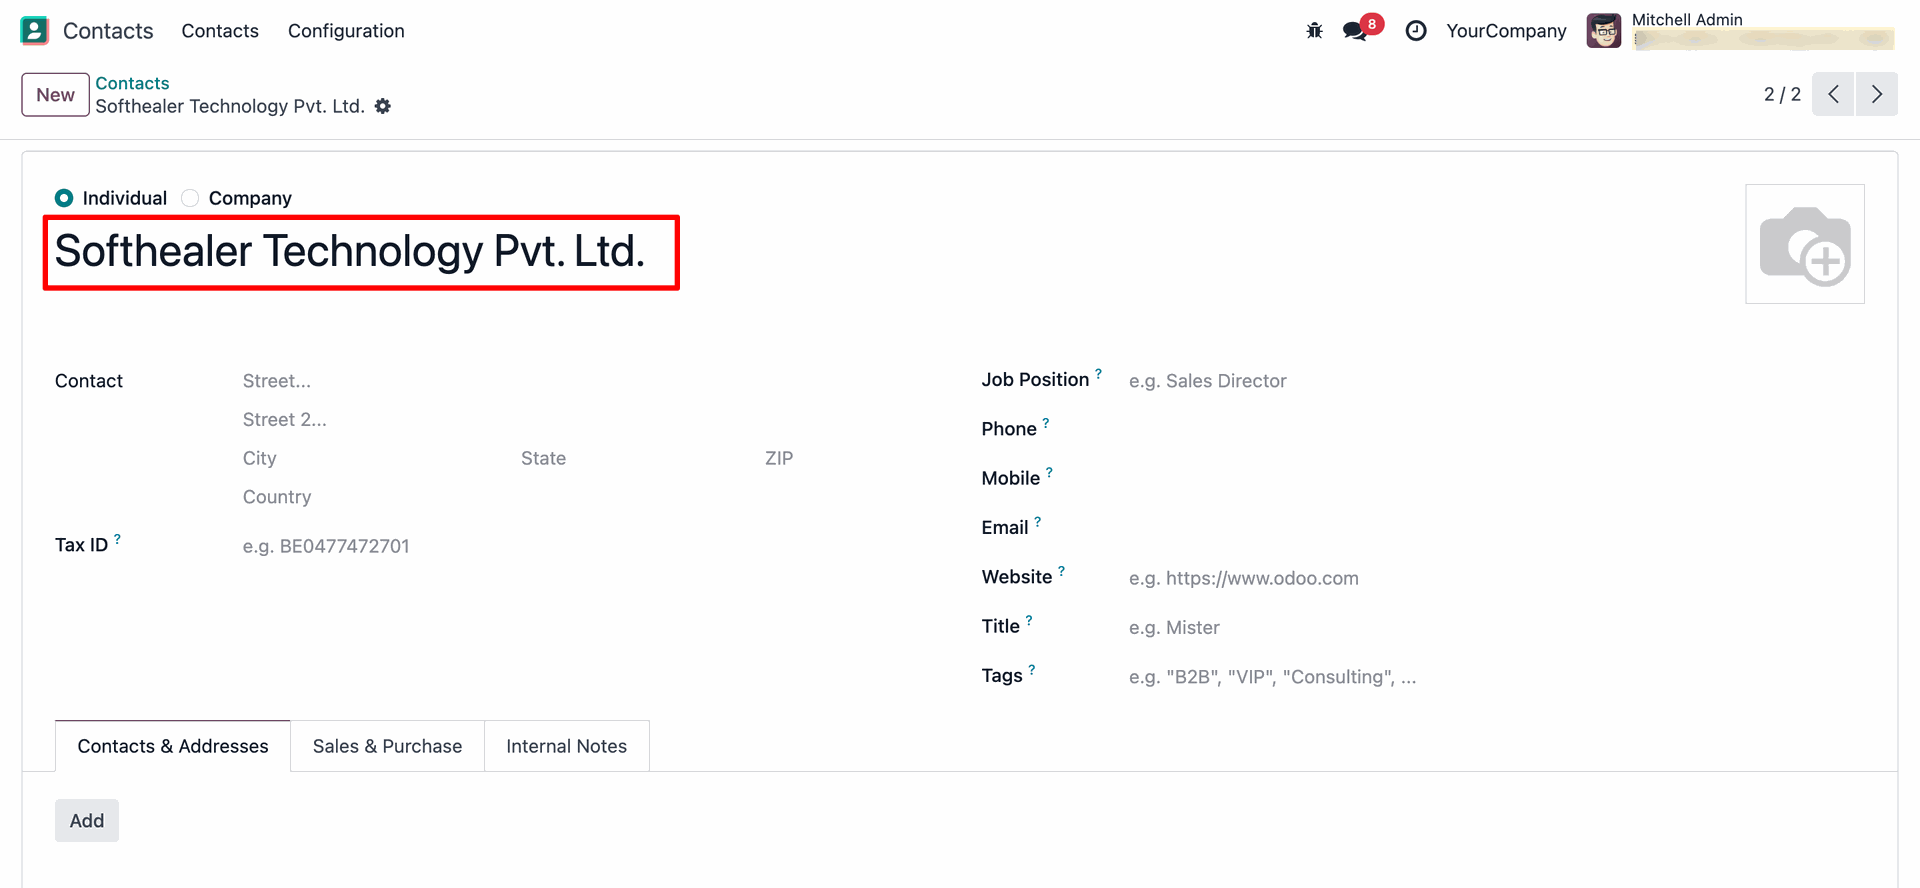Switch to Contacts & Addresses tab
This screenshot has height=888, width=1920.
(x=173, y=746)
